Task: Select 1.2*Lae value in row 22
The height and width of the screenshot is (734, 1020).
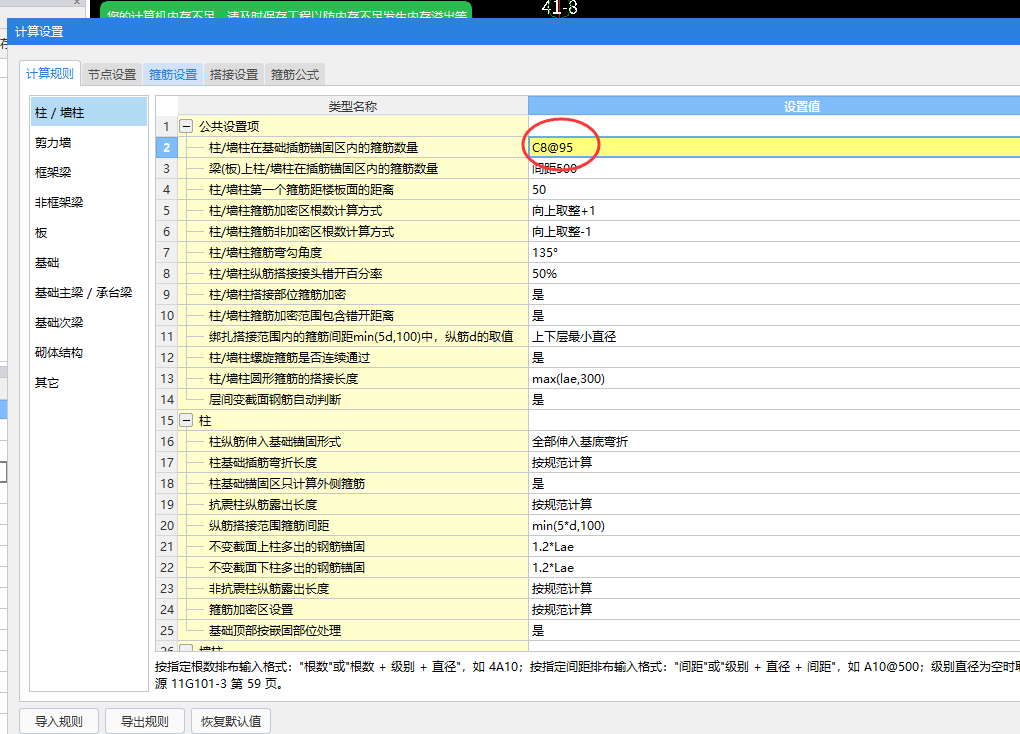Action: coord(774,567)
